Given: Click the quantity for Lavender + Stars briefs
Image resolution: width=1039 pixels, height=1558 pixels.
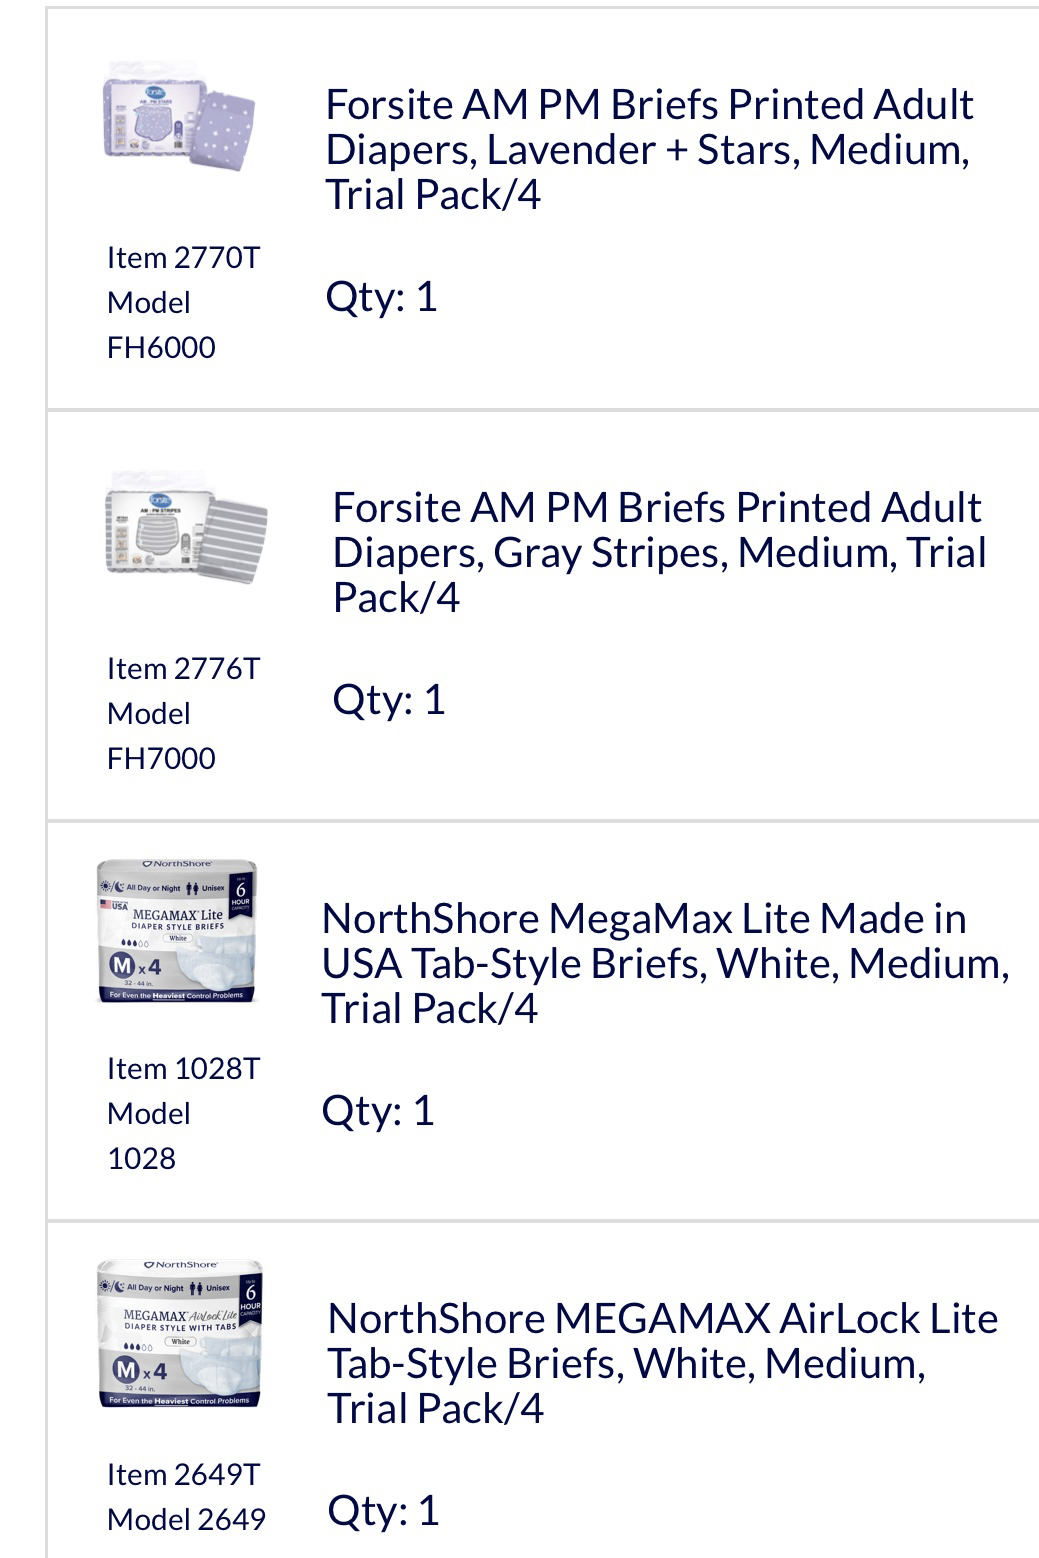Looking at the screenshot, I should 381,297.
